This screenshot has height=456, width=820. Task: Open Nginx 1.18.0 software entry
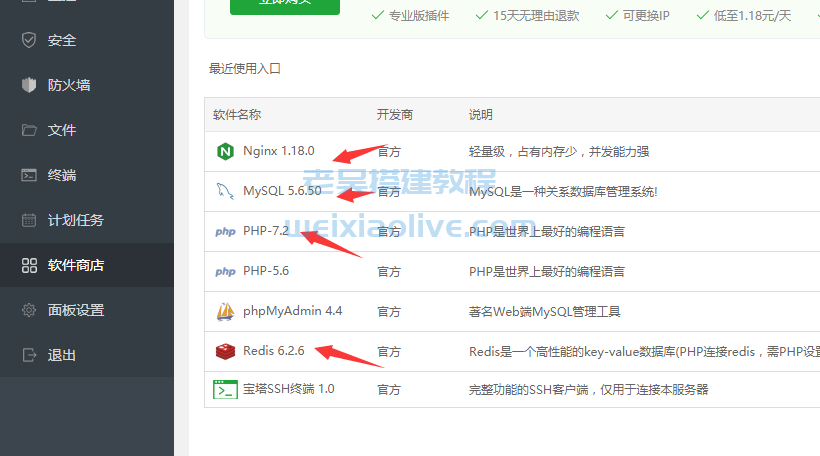click(279, 151)
